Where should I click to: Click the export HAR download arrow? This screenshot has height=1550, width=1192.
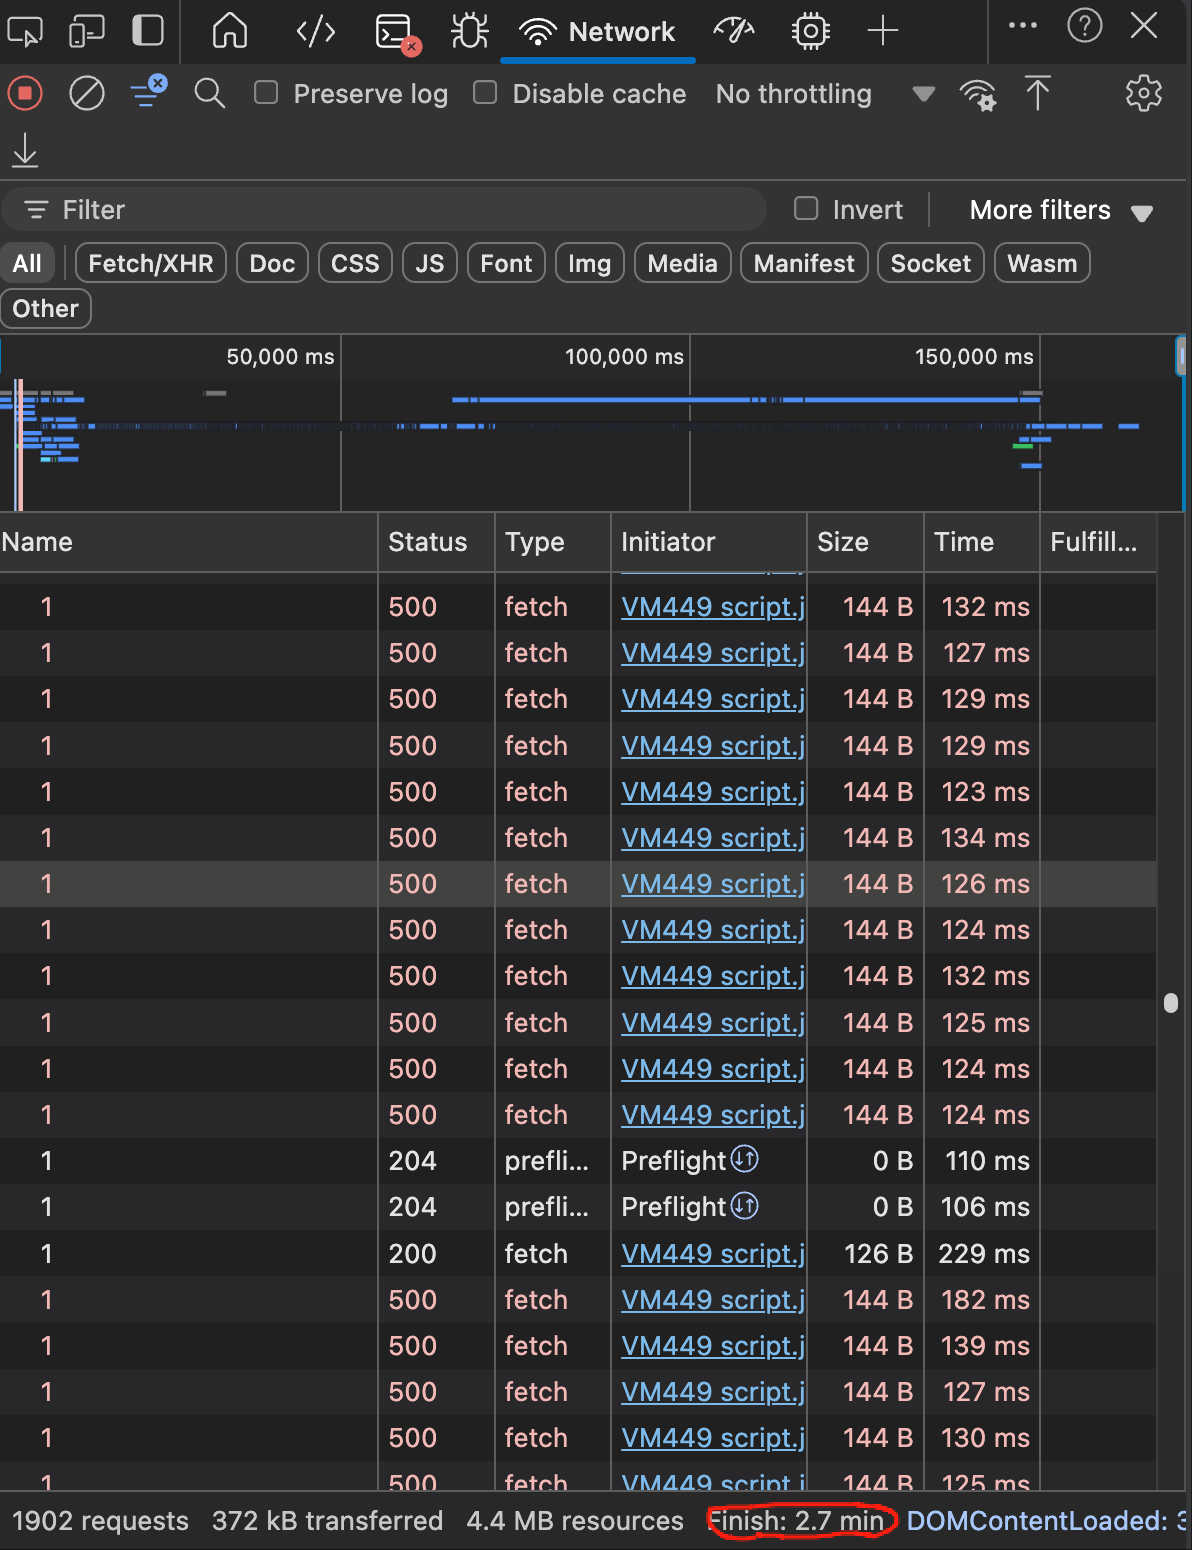pos(25,151)
